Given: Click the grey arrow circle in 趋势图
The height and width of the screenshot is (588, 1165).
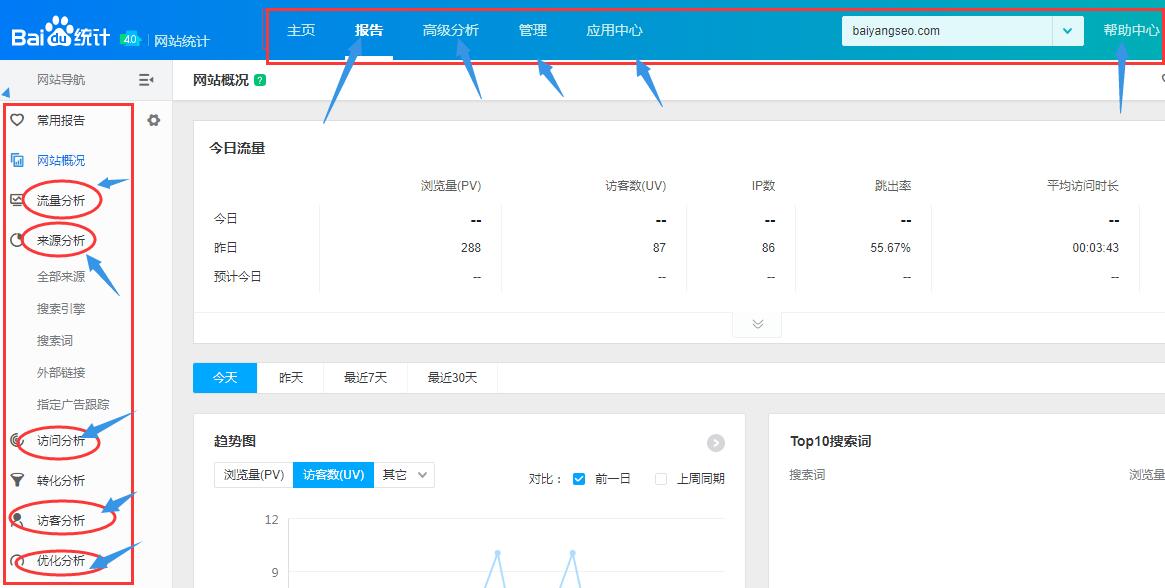Looking at the screenshot, I should click(715, 443).
